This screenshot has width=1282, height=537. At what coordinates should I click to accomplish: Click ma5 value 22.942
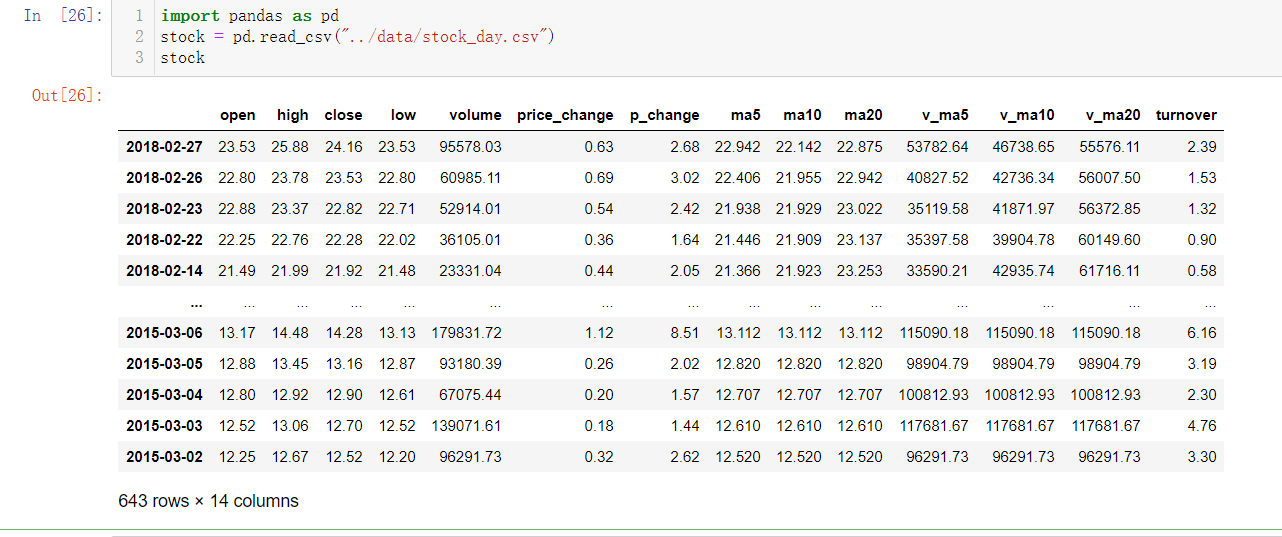pos(738,147)
